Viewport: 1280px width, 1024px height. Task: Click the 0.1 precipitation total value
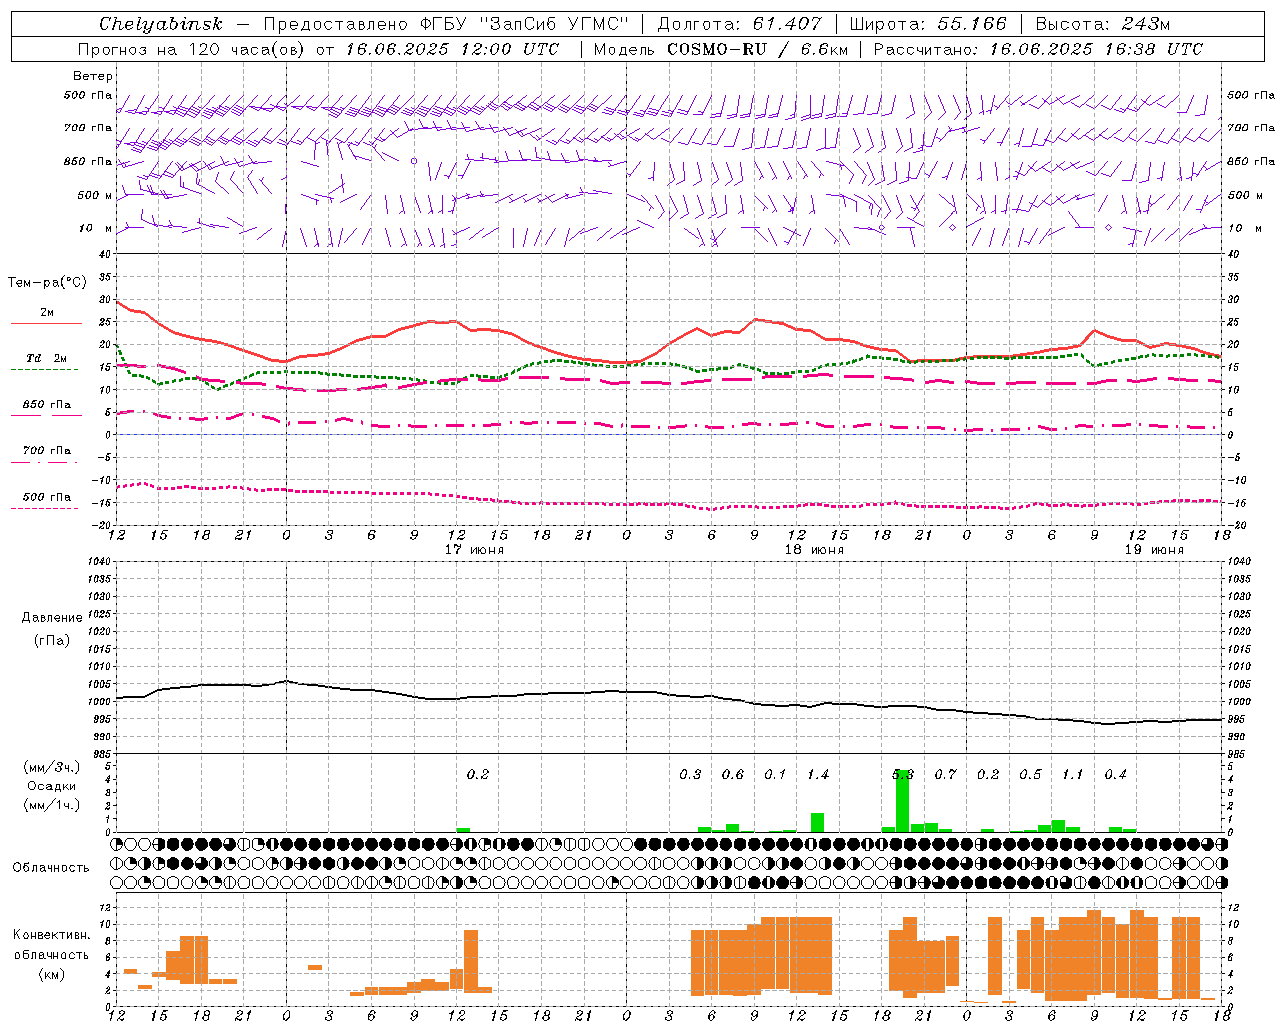775,775
